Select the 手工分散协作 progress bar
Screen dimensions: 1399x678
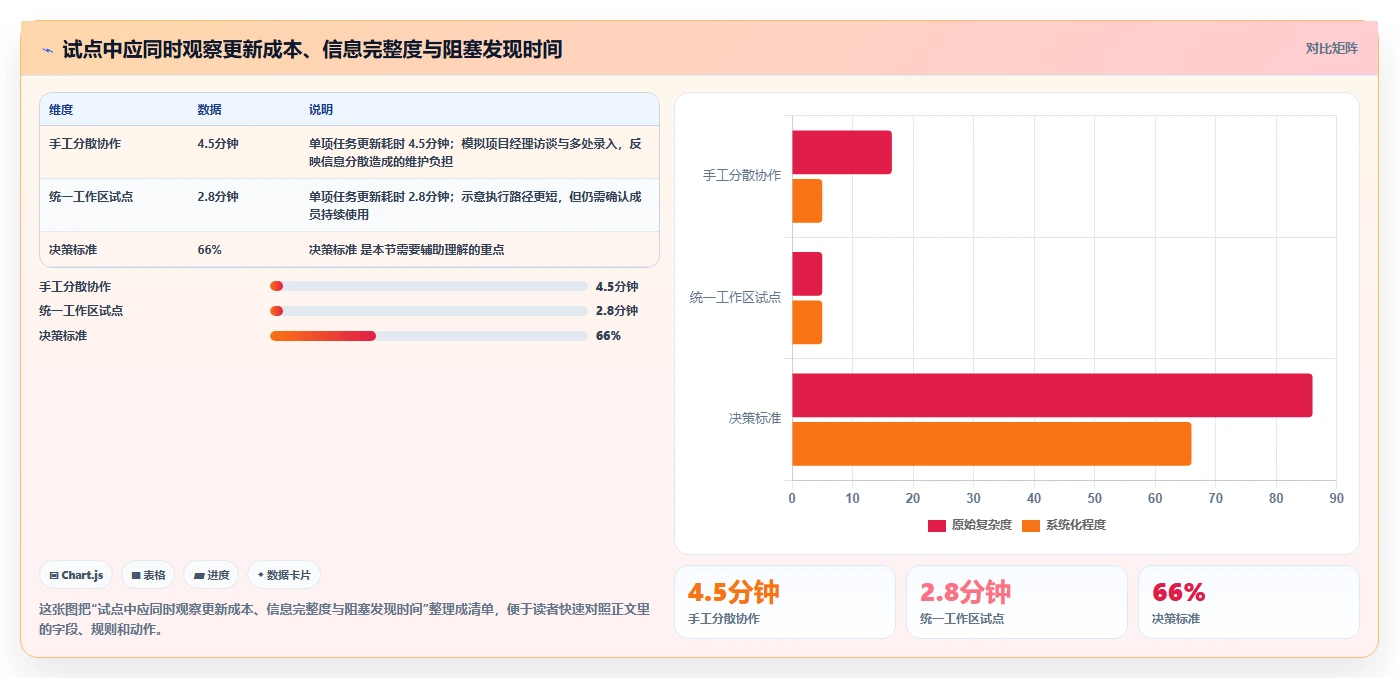429,286
